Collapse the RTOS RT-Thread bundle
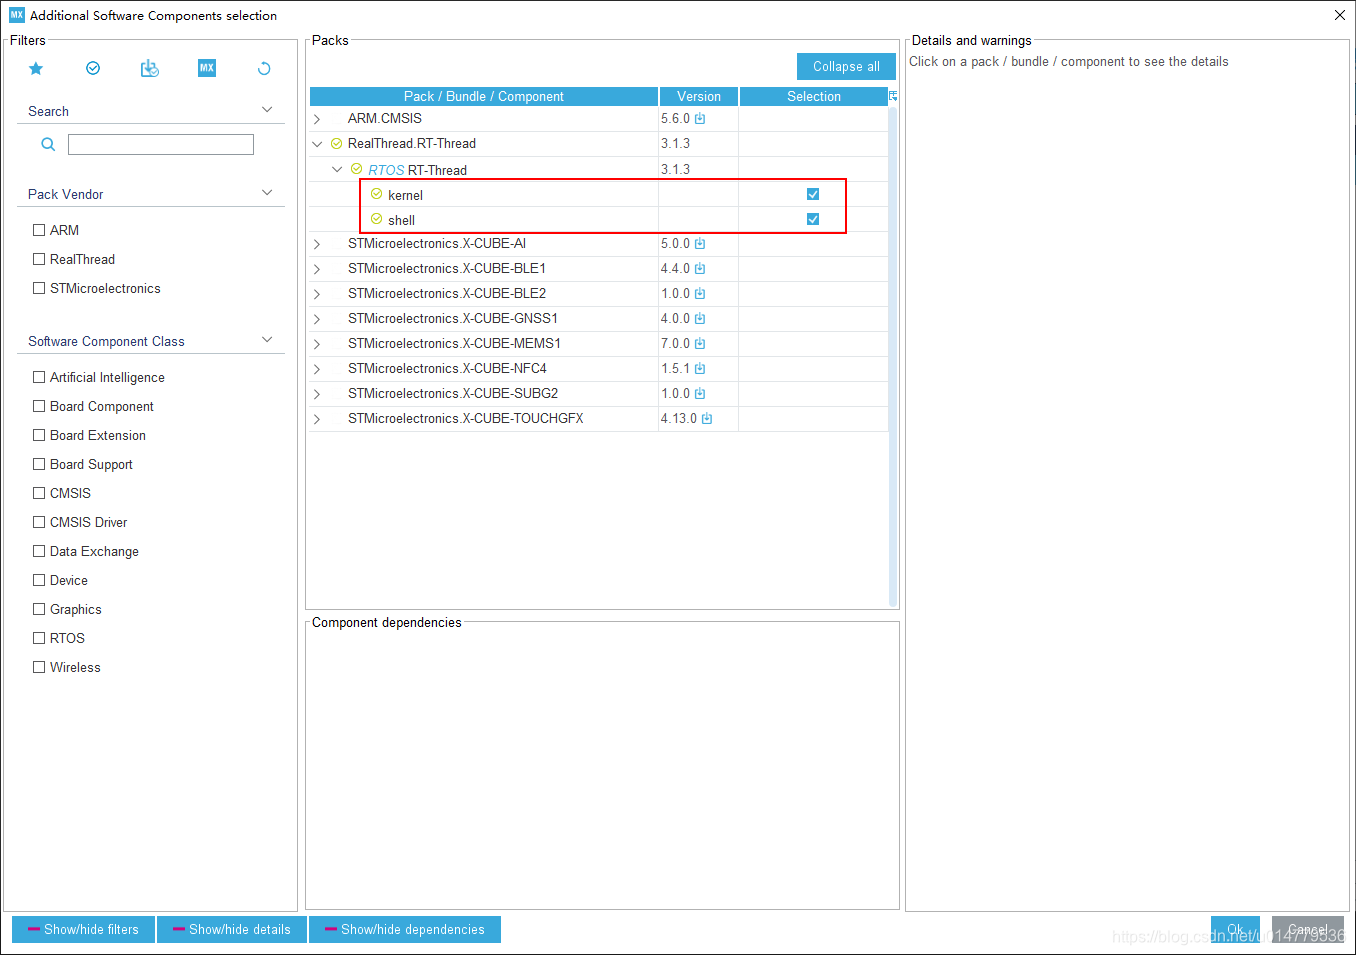Viewport: 1356px width, 955px height. tap(337, 169)
